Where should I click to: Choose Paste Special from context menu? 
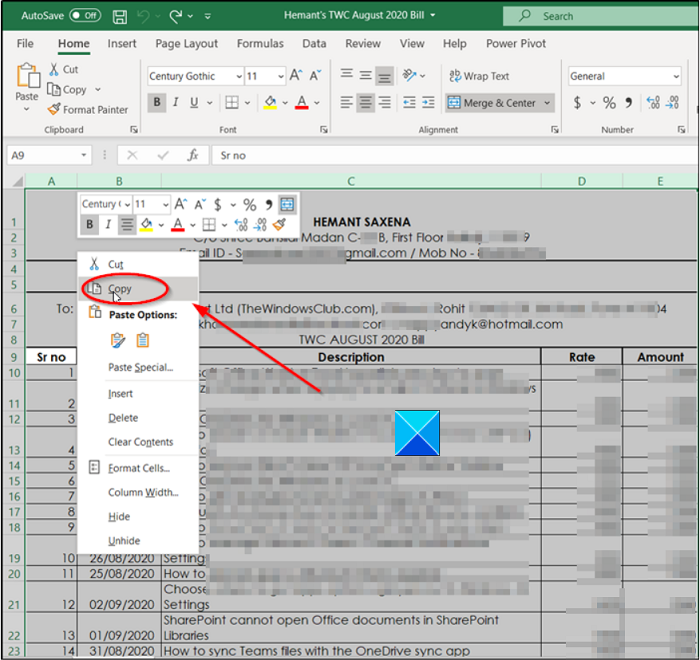click(140, 367)
